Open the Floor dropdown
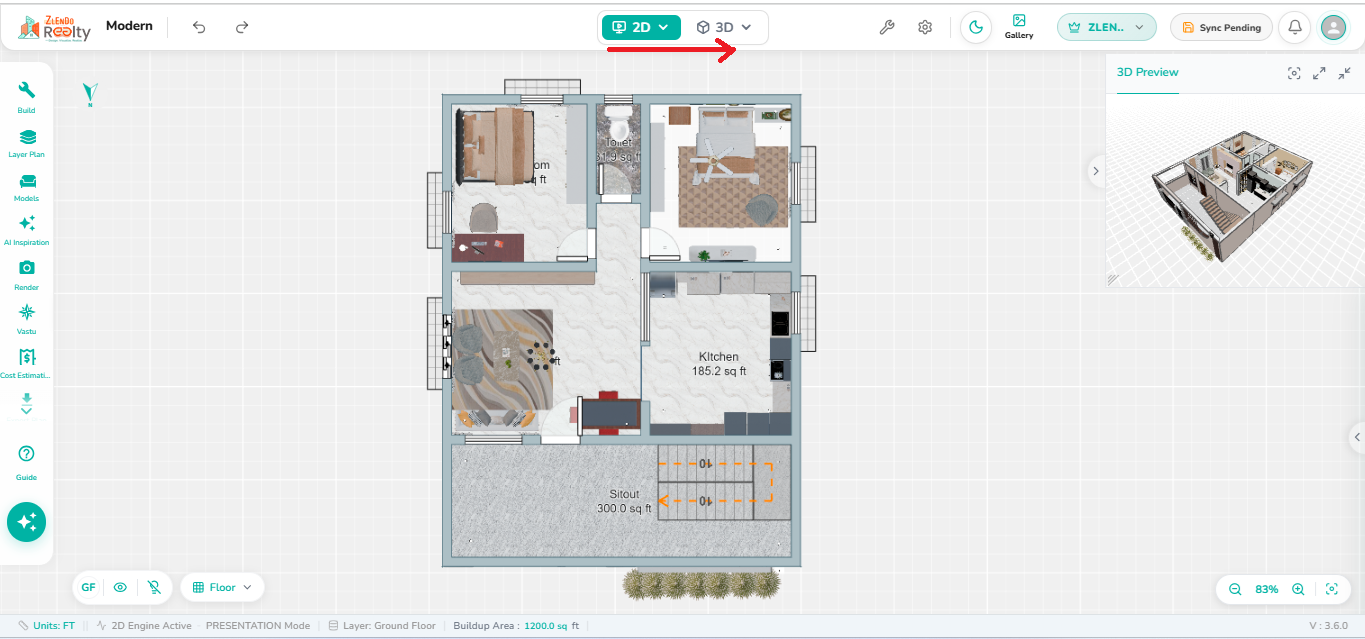The height and width of the screenshot is (639, 1365). 222,587
